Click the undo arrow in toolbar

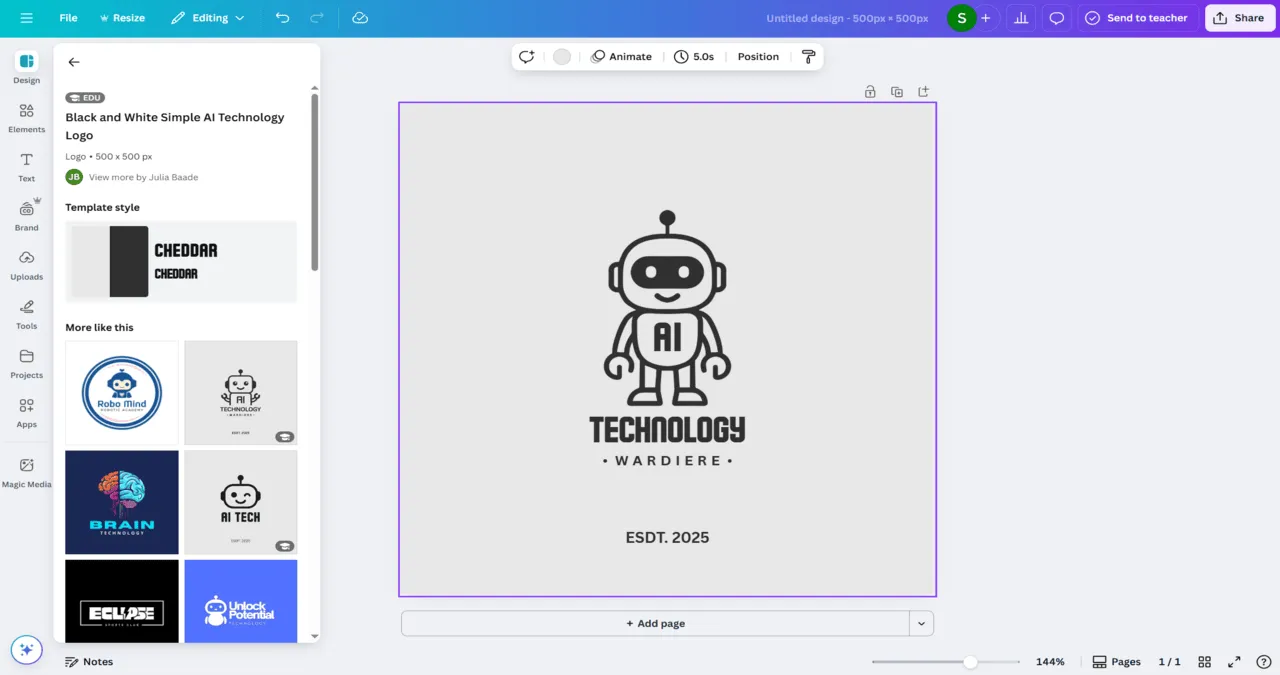click(x=281, y=17)
